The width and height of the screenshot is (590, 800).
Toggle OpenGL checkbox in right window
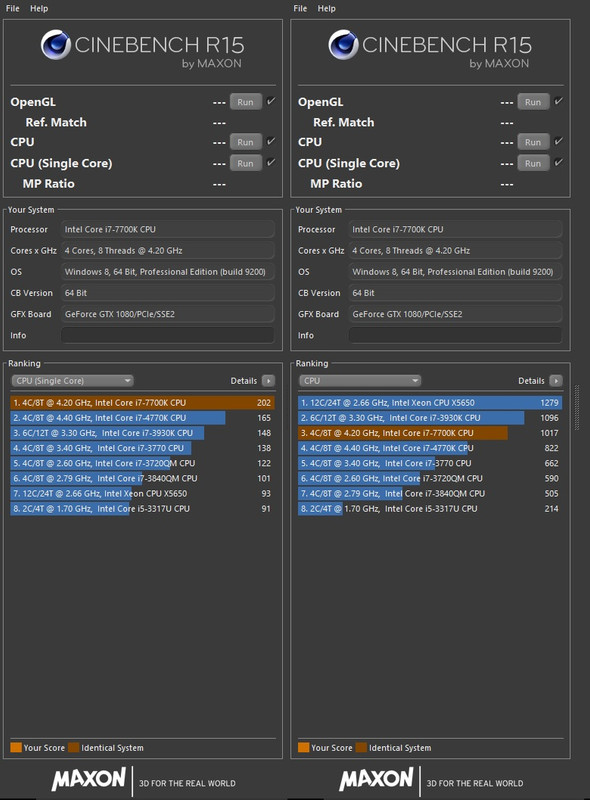pos(559,101)
